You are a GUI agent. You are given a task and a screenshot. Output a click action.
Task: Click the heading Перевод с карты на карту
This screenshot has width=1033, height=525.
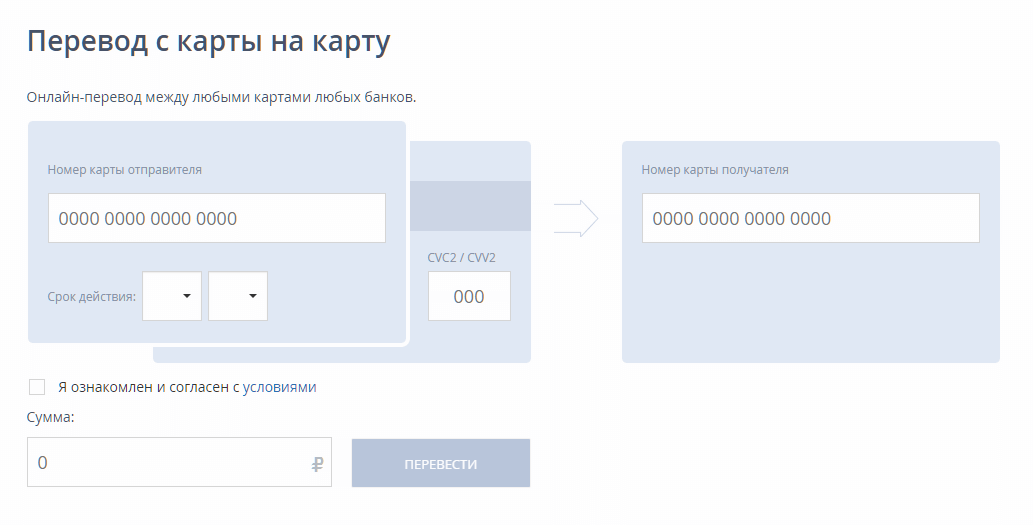tap(208, 42)
